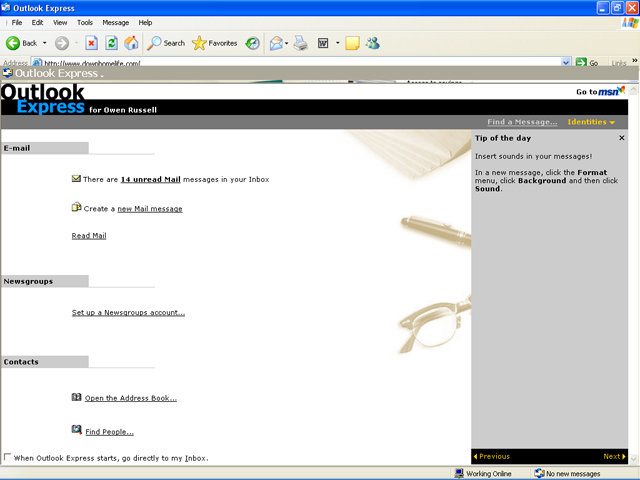Click the yellow Discuss note icon
The width and height of the screenshot is (640, 480).
tap(352, 43)
